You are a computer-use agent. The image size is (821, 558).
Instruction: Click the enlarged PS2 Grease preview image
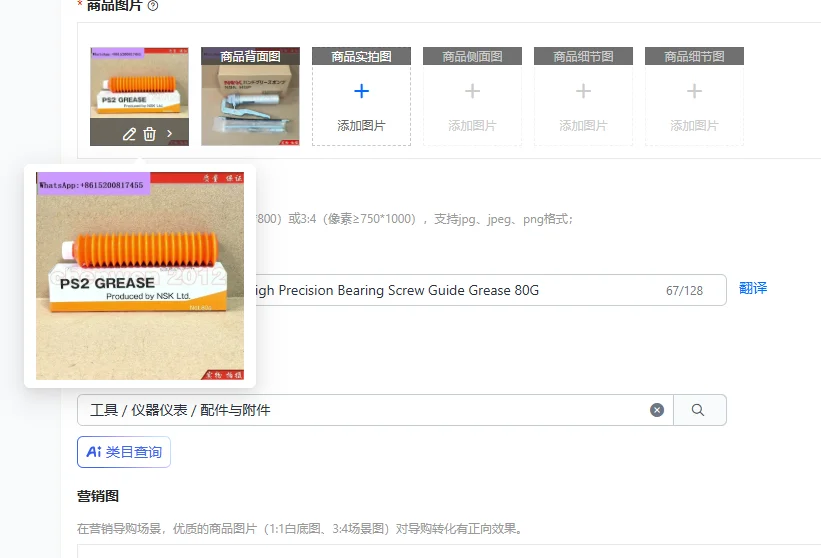pyautogui.click(x=140, y=276)
